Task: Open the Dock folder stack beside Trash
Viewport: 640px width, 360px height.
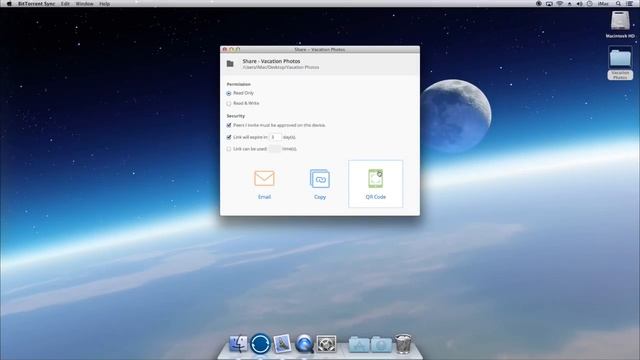Action: coord(381,344)
